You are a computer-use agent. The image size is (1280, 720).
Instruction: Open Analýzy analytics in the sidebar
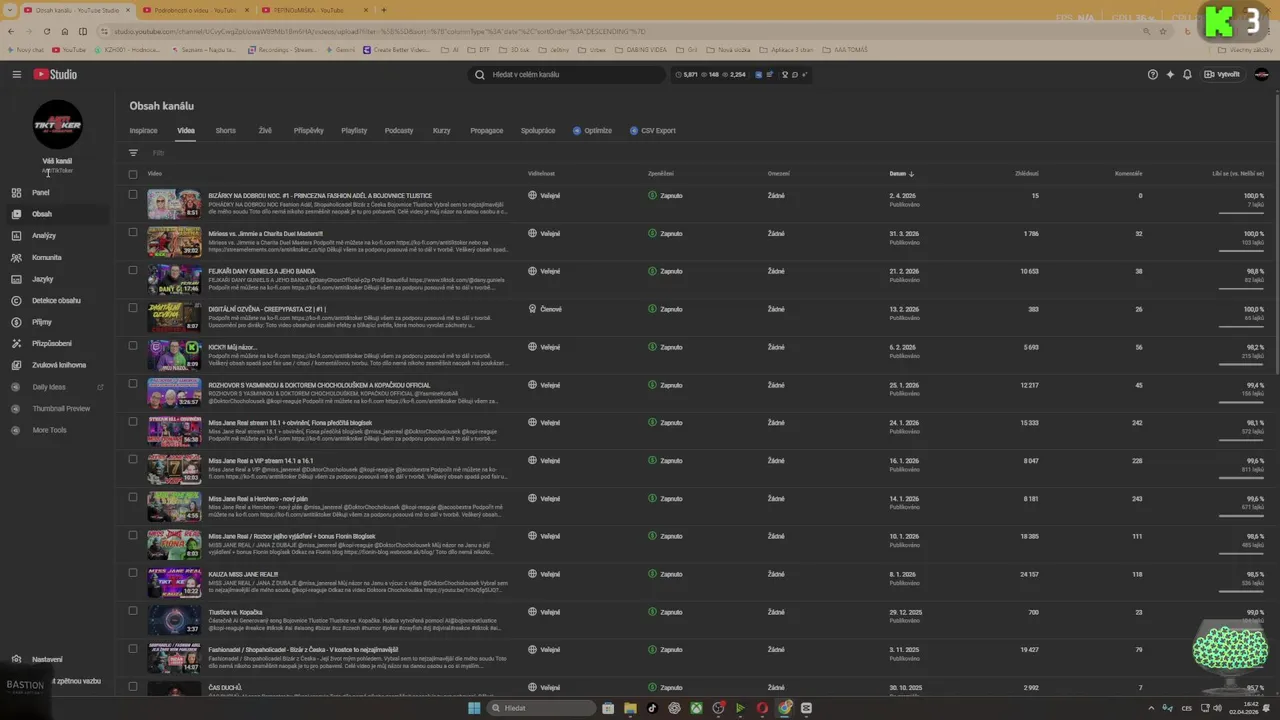(x=44, y=235)
